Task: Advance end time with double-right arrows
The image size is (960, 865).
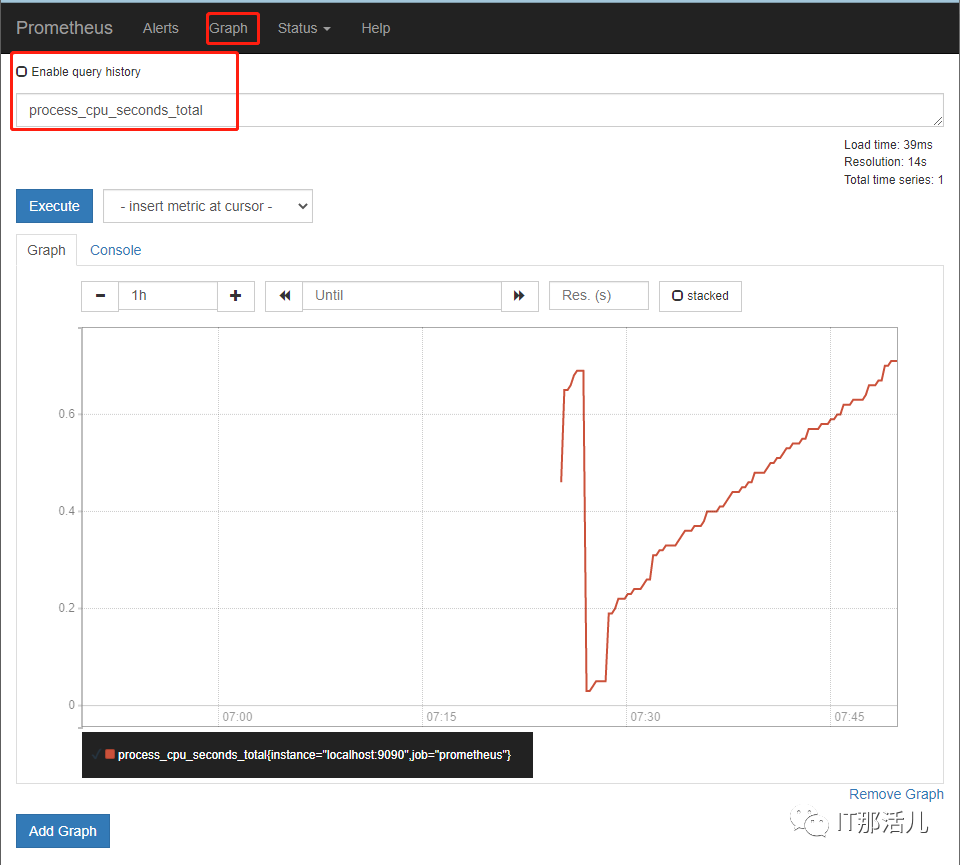Action: click(x=519, y=296)
